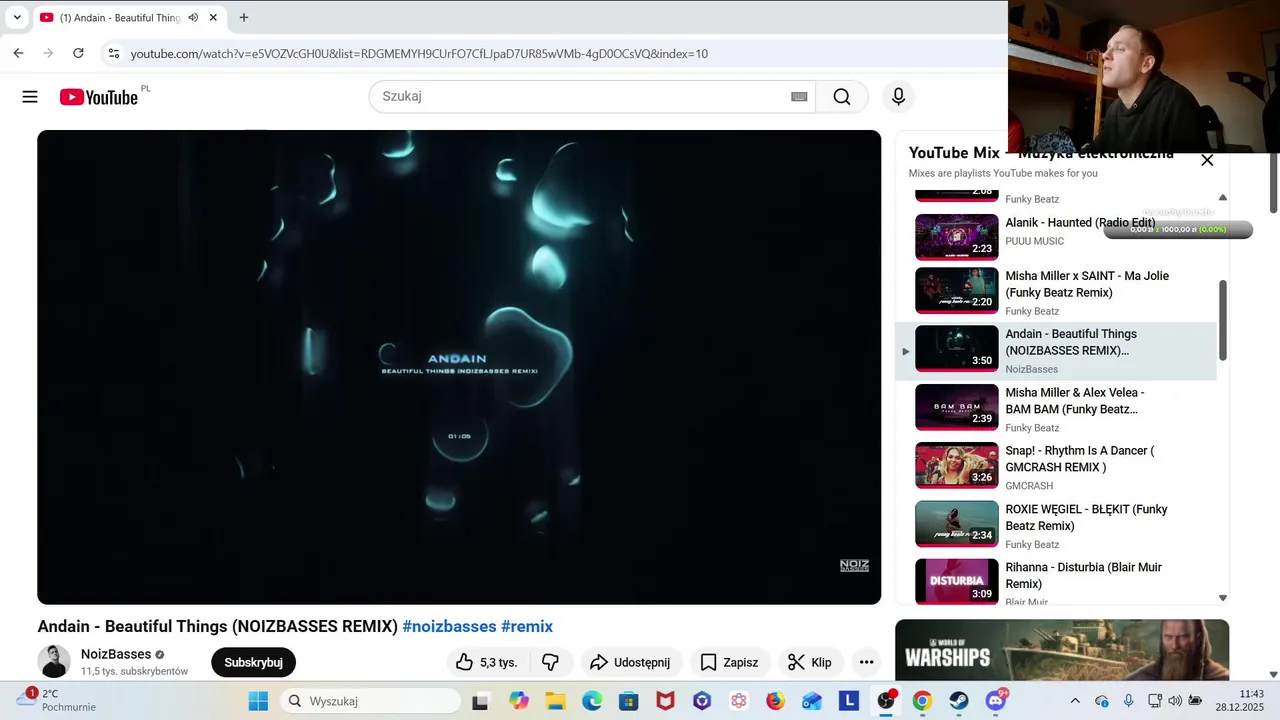Show hidden system tray icons
Screen dimensions: 1280x720
tap(1075, 701)
